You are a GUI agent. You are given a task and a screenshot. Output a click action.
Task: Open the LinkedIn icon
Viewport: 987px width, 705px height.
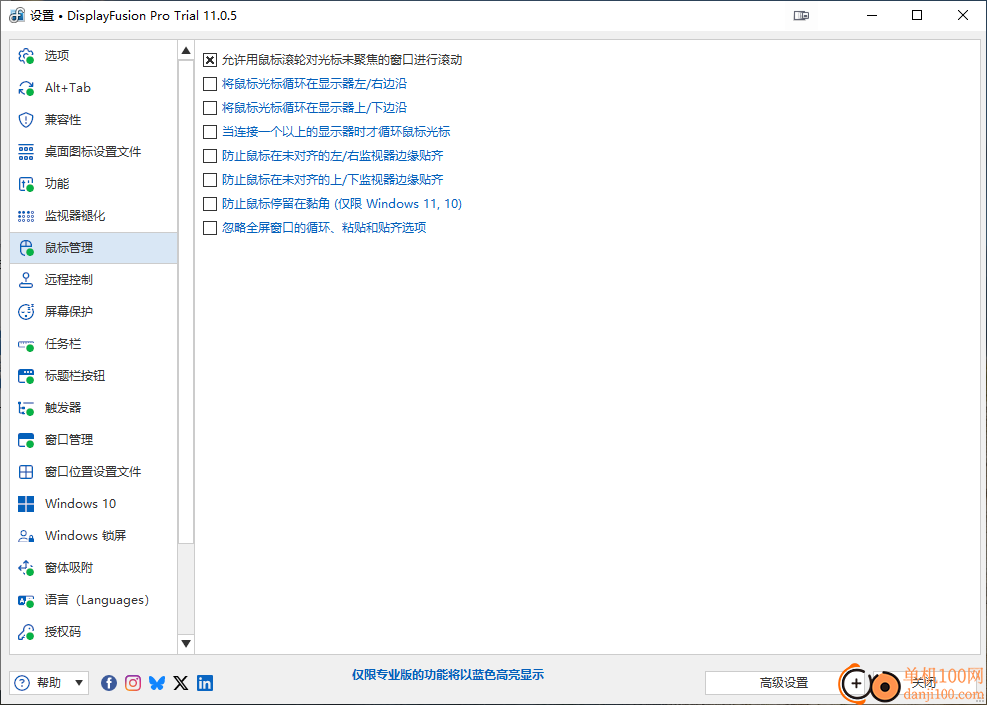pyautogui.click(x=205, y=682)
